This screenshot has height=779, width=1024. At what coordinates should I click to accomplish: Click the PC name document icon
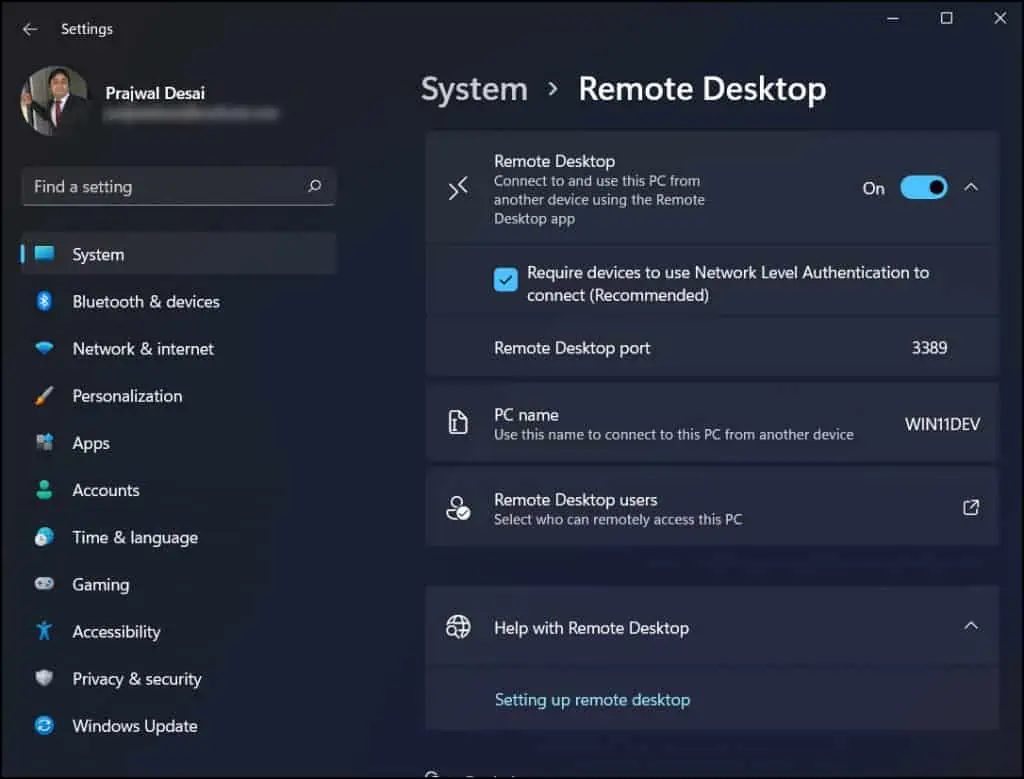coord(458,422)
